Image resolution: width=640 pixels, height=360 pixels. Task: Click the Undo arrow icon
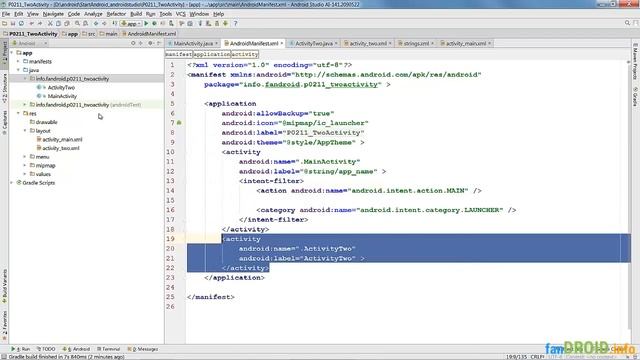[31, 24]
